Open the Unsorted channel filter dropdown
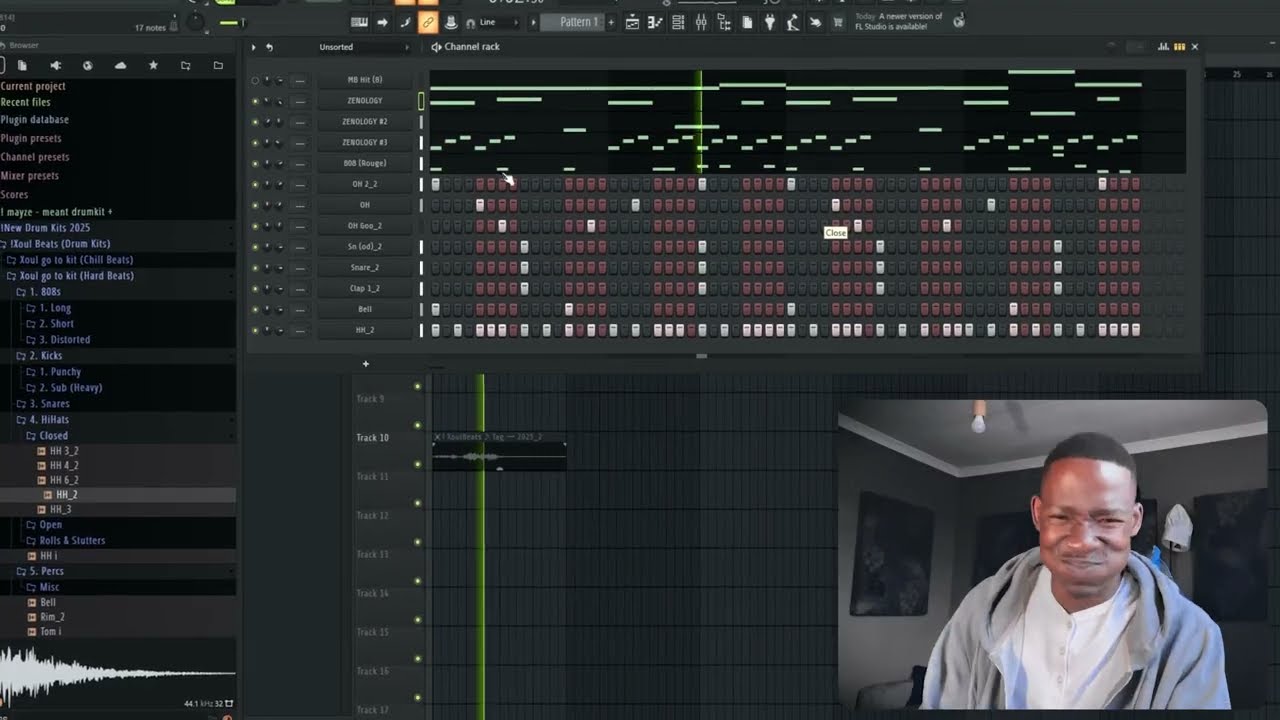Screen dimensions: 1280x720 point(364,47)
